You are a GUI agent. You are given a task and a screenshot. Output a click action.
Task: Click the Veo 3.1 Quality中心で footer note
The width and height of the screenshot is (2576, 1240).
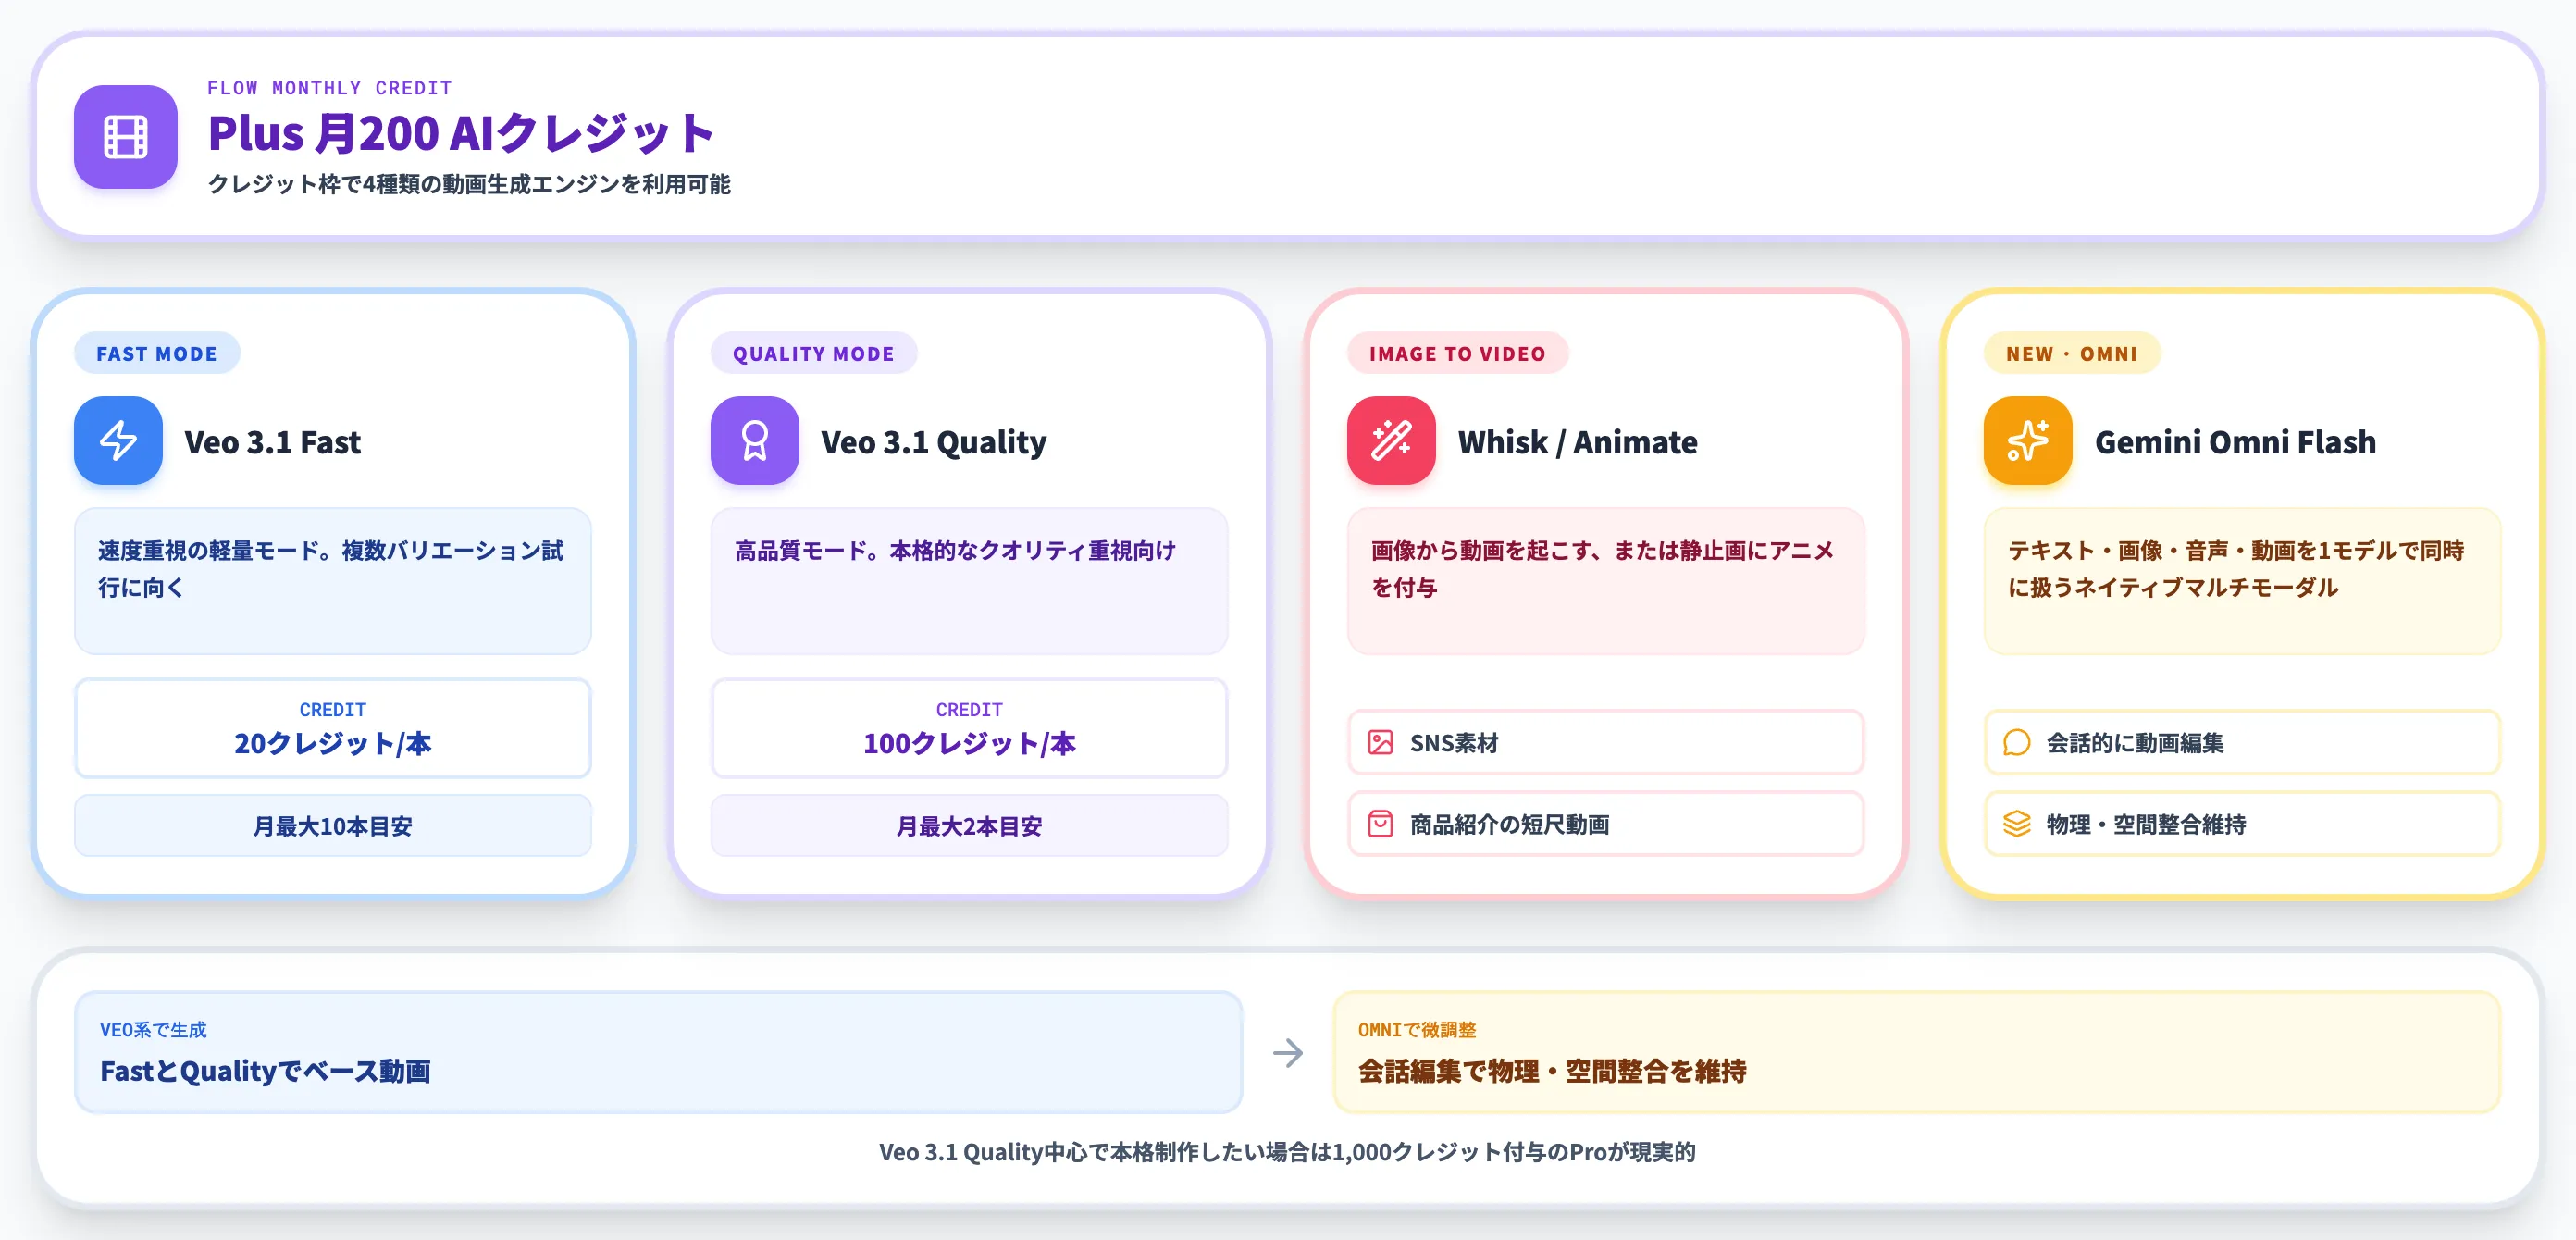[1287, 1152]
